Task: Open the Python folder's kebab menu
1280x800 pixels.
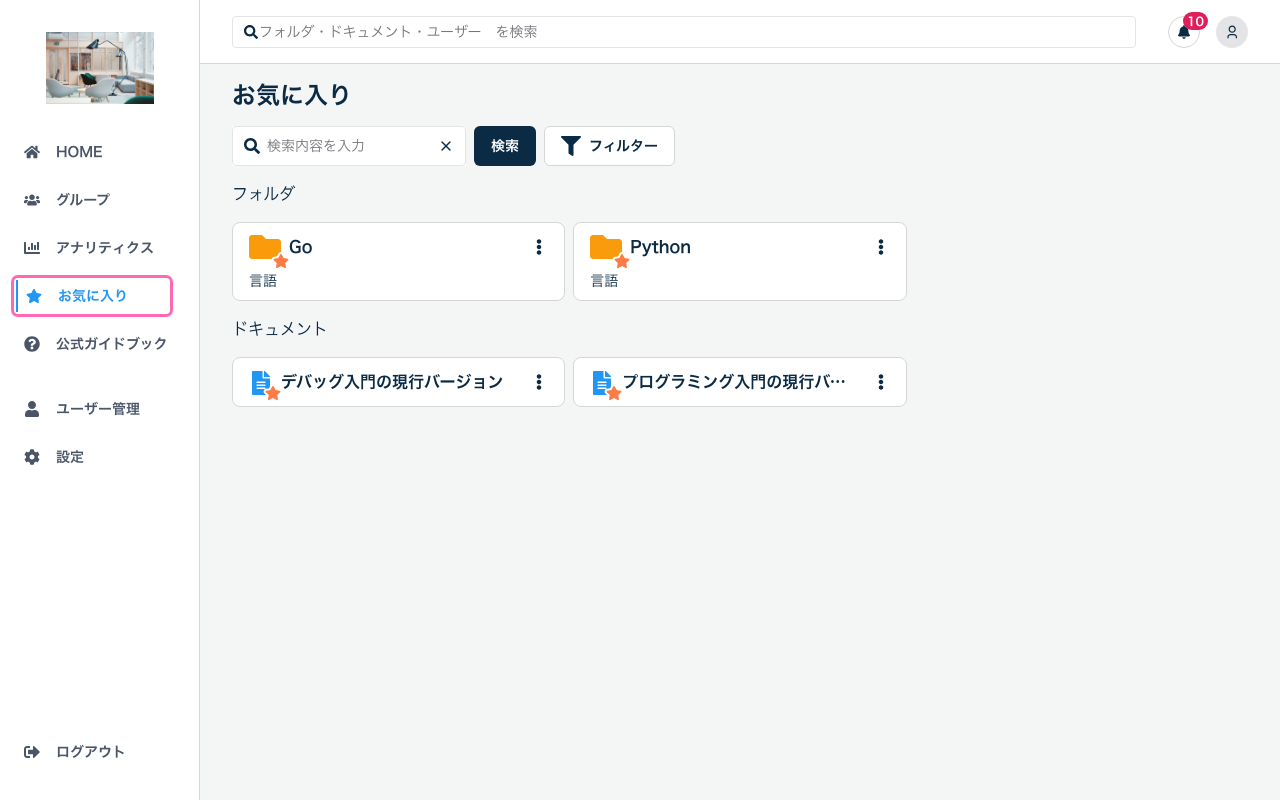Action: [881, 247]
